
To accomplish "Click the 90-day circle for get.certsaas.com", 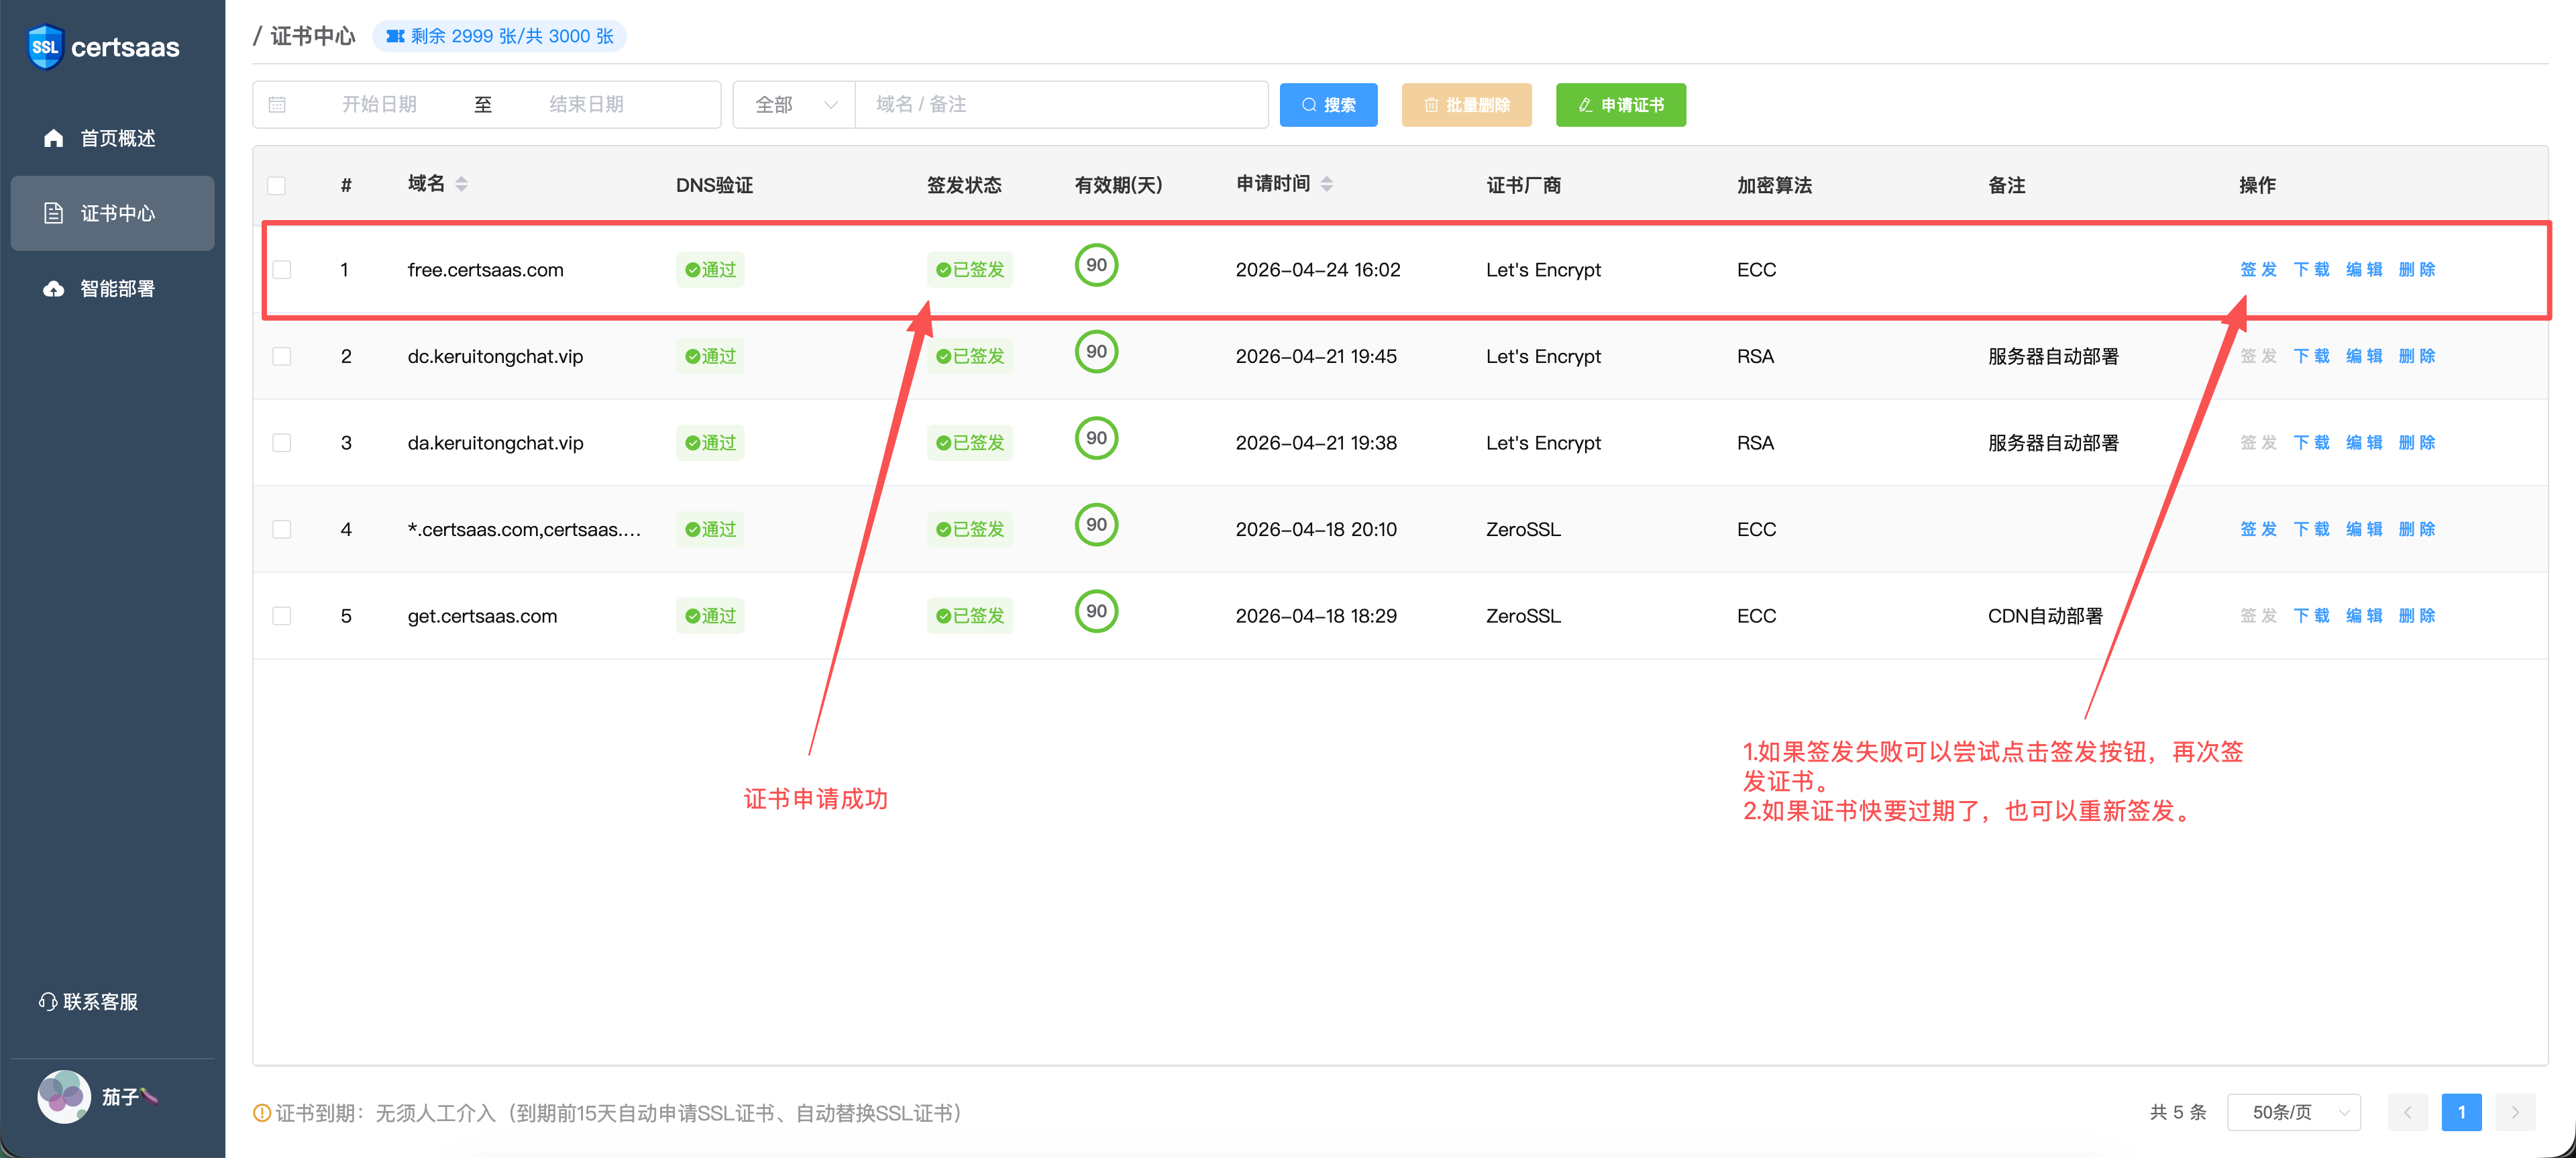I will pos(1096,611).
